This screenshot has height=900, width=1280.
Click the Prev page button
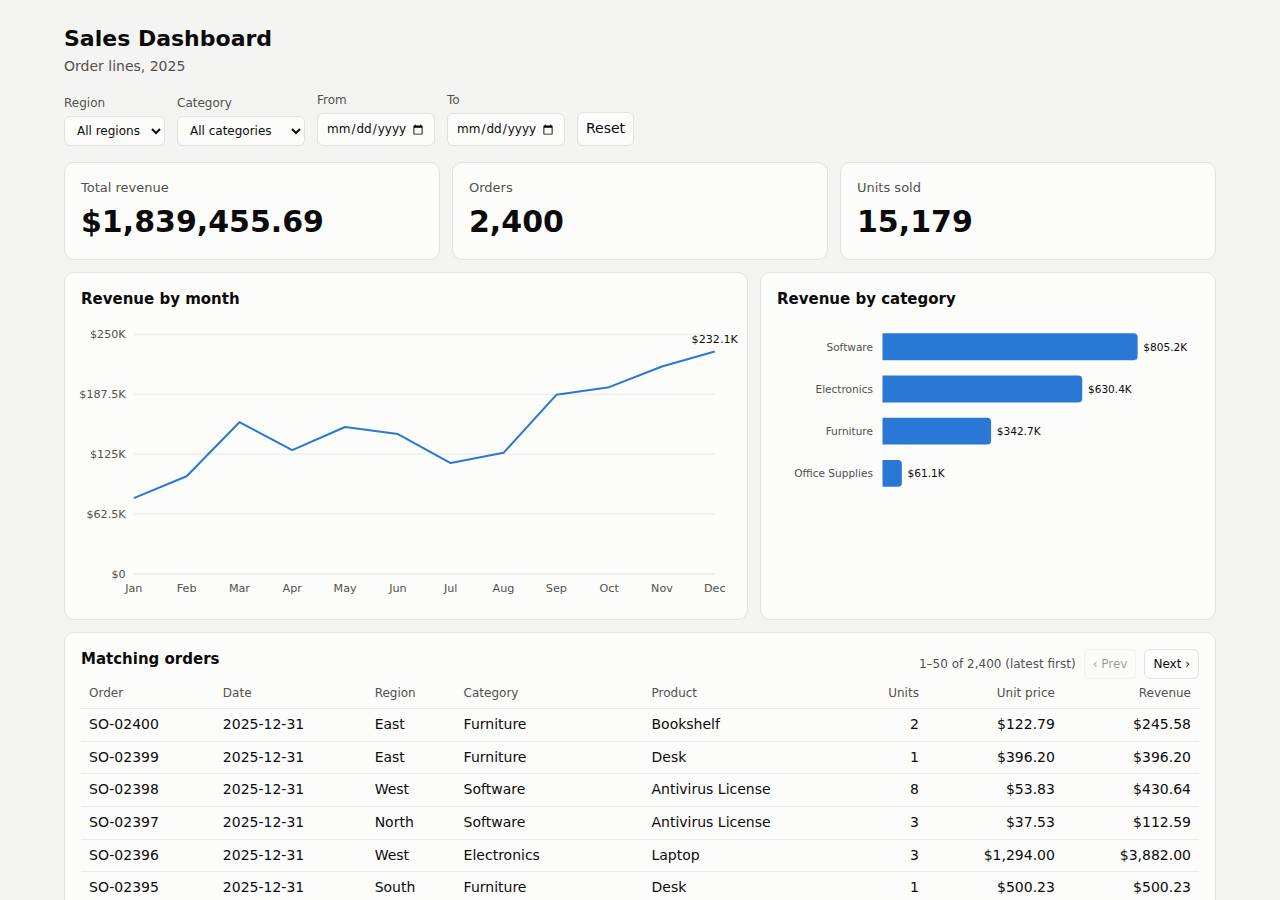(1110, 664)
